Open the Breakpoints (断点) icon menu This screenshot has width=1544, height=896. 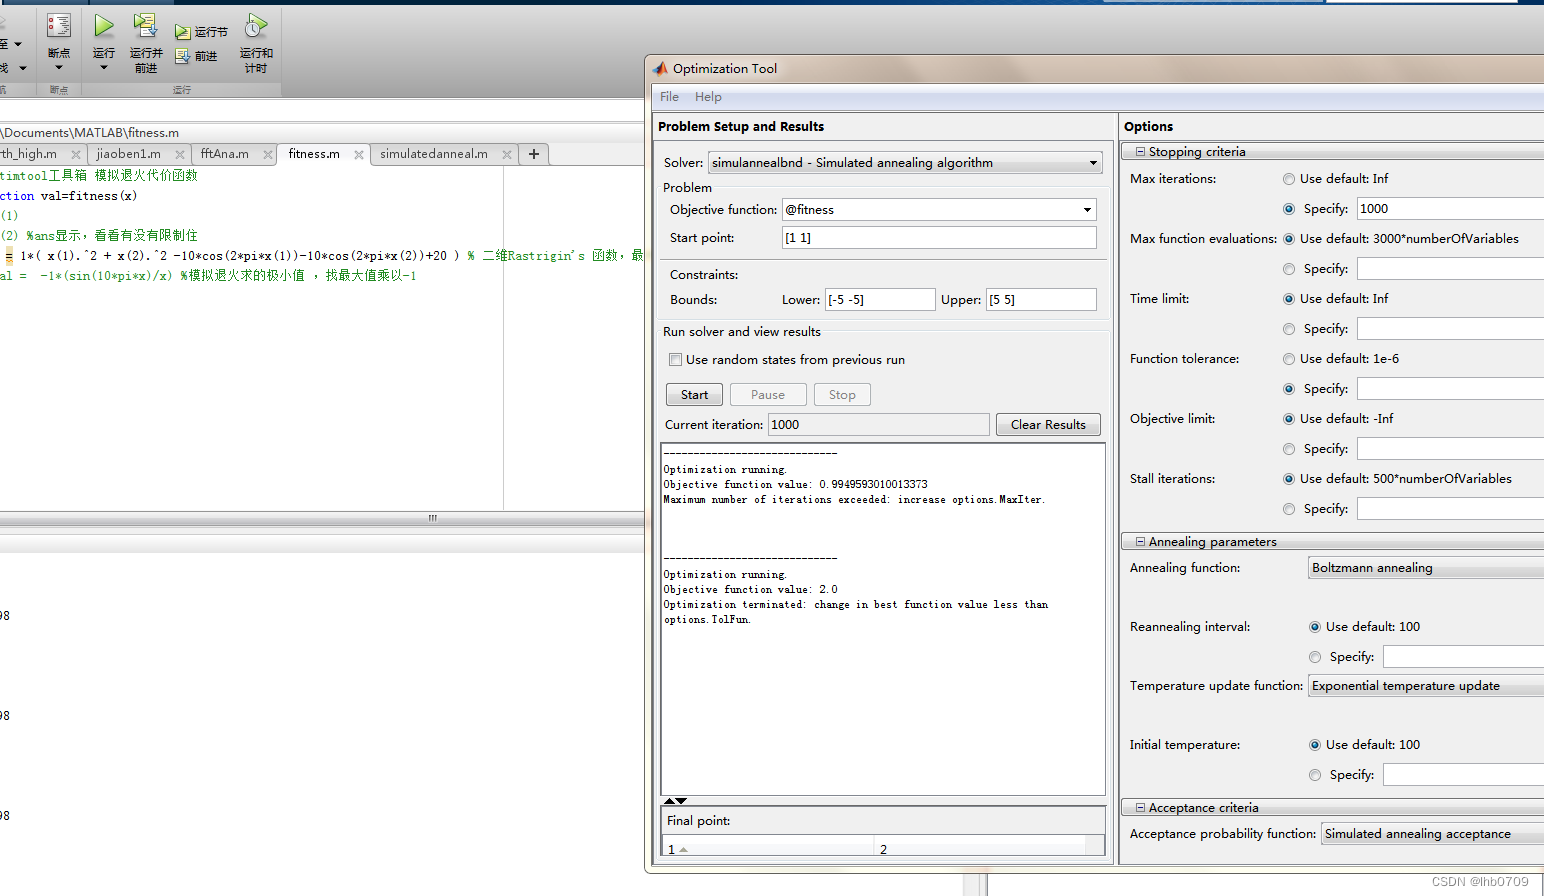click(59, 26)
